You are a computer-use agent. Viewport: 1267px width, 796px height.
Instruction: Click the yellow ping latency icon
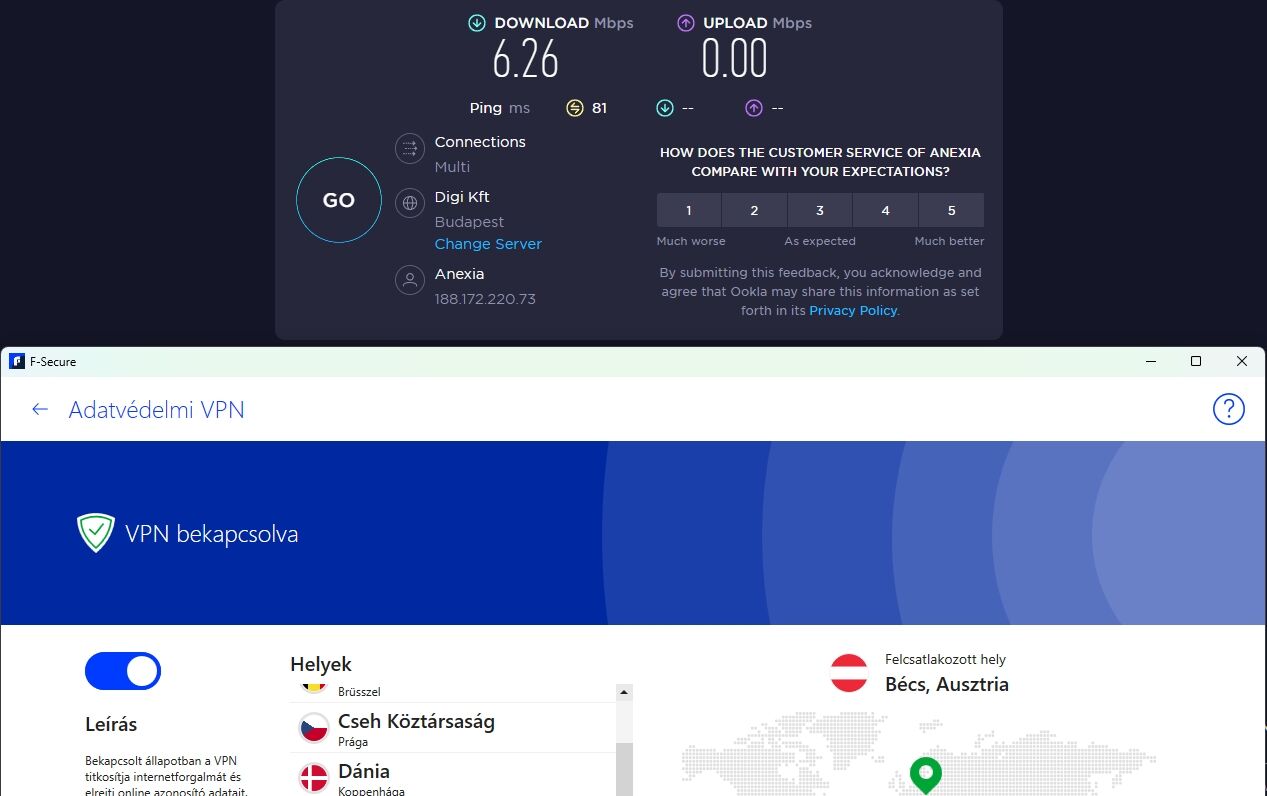[574, 108]
